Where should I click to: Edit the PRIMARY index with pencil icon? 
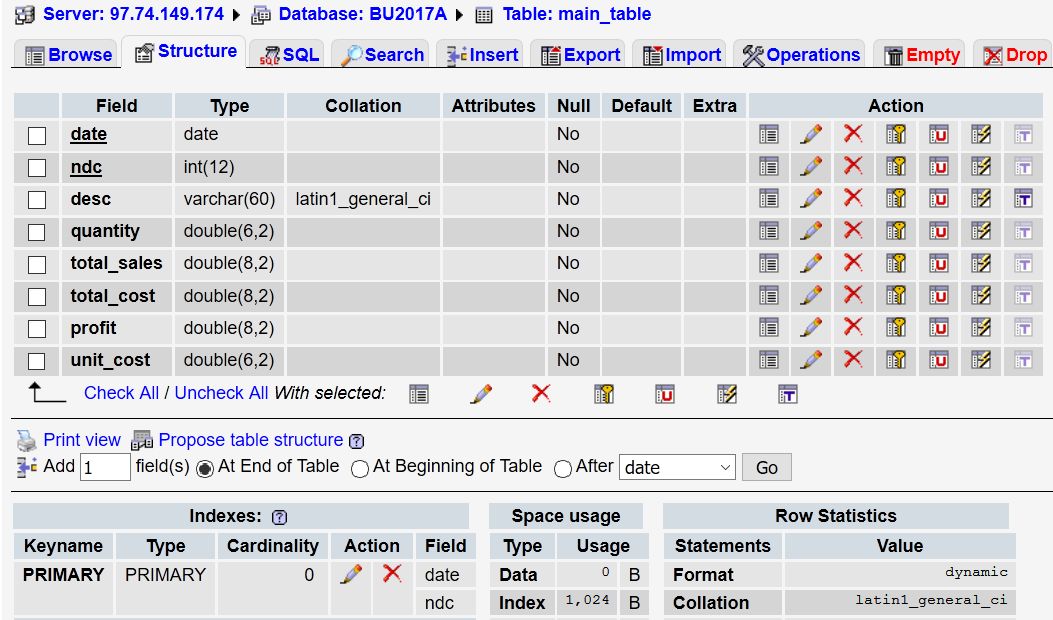coord(351,574)
